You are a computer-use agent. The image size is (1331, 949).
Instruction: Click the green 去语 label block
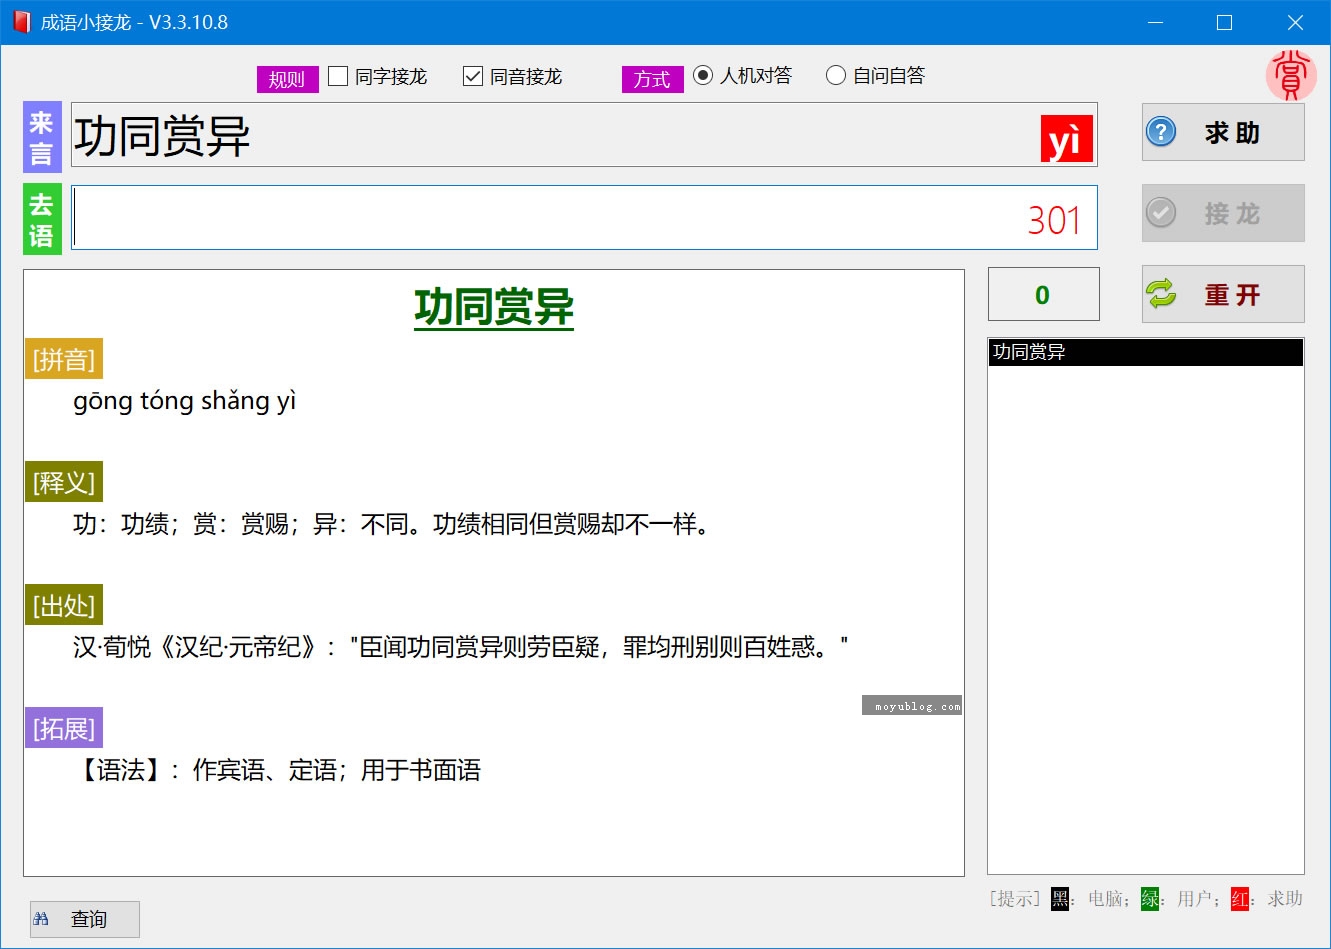click(42, 219)
